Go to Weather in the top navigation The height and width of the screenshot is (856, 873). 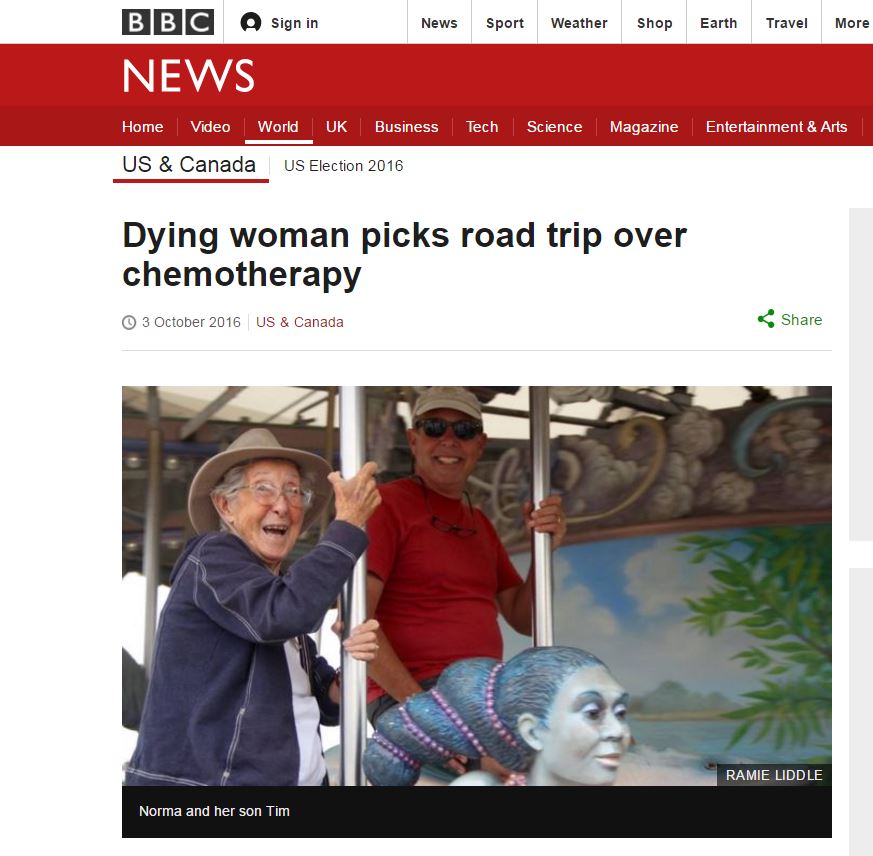tap(578, 23)
